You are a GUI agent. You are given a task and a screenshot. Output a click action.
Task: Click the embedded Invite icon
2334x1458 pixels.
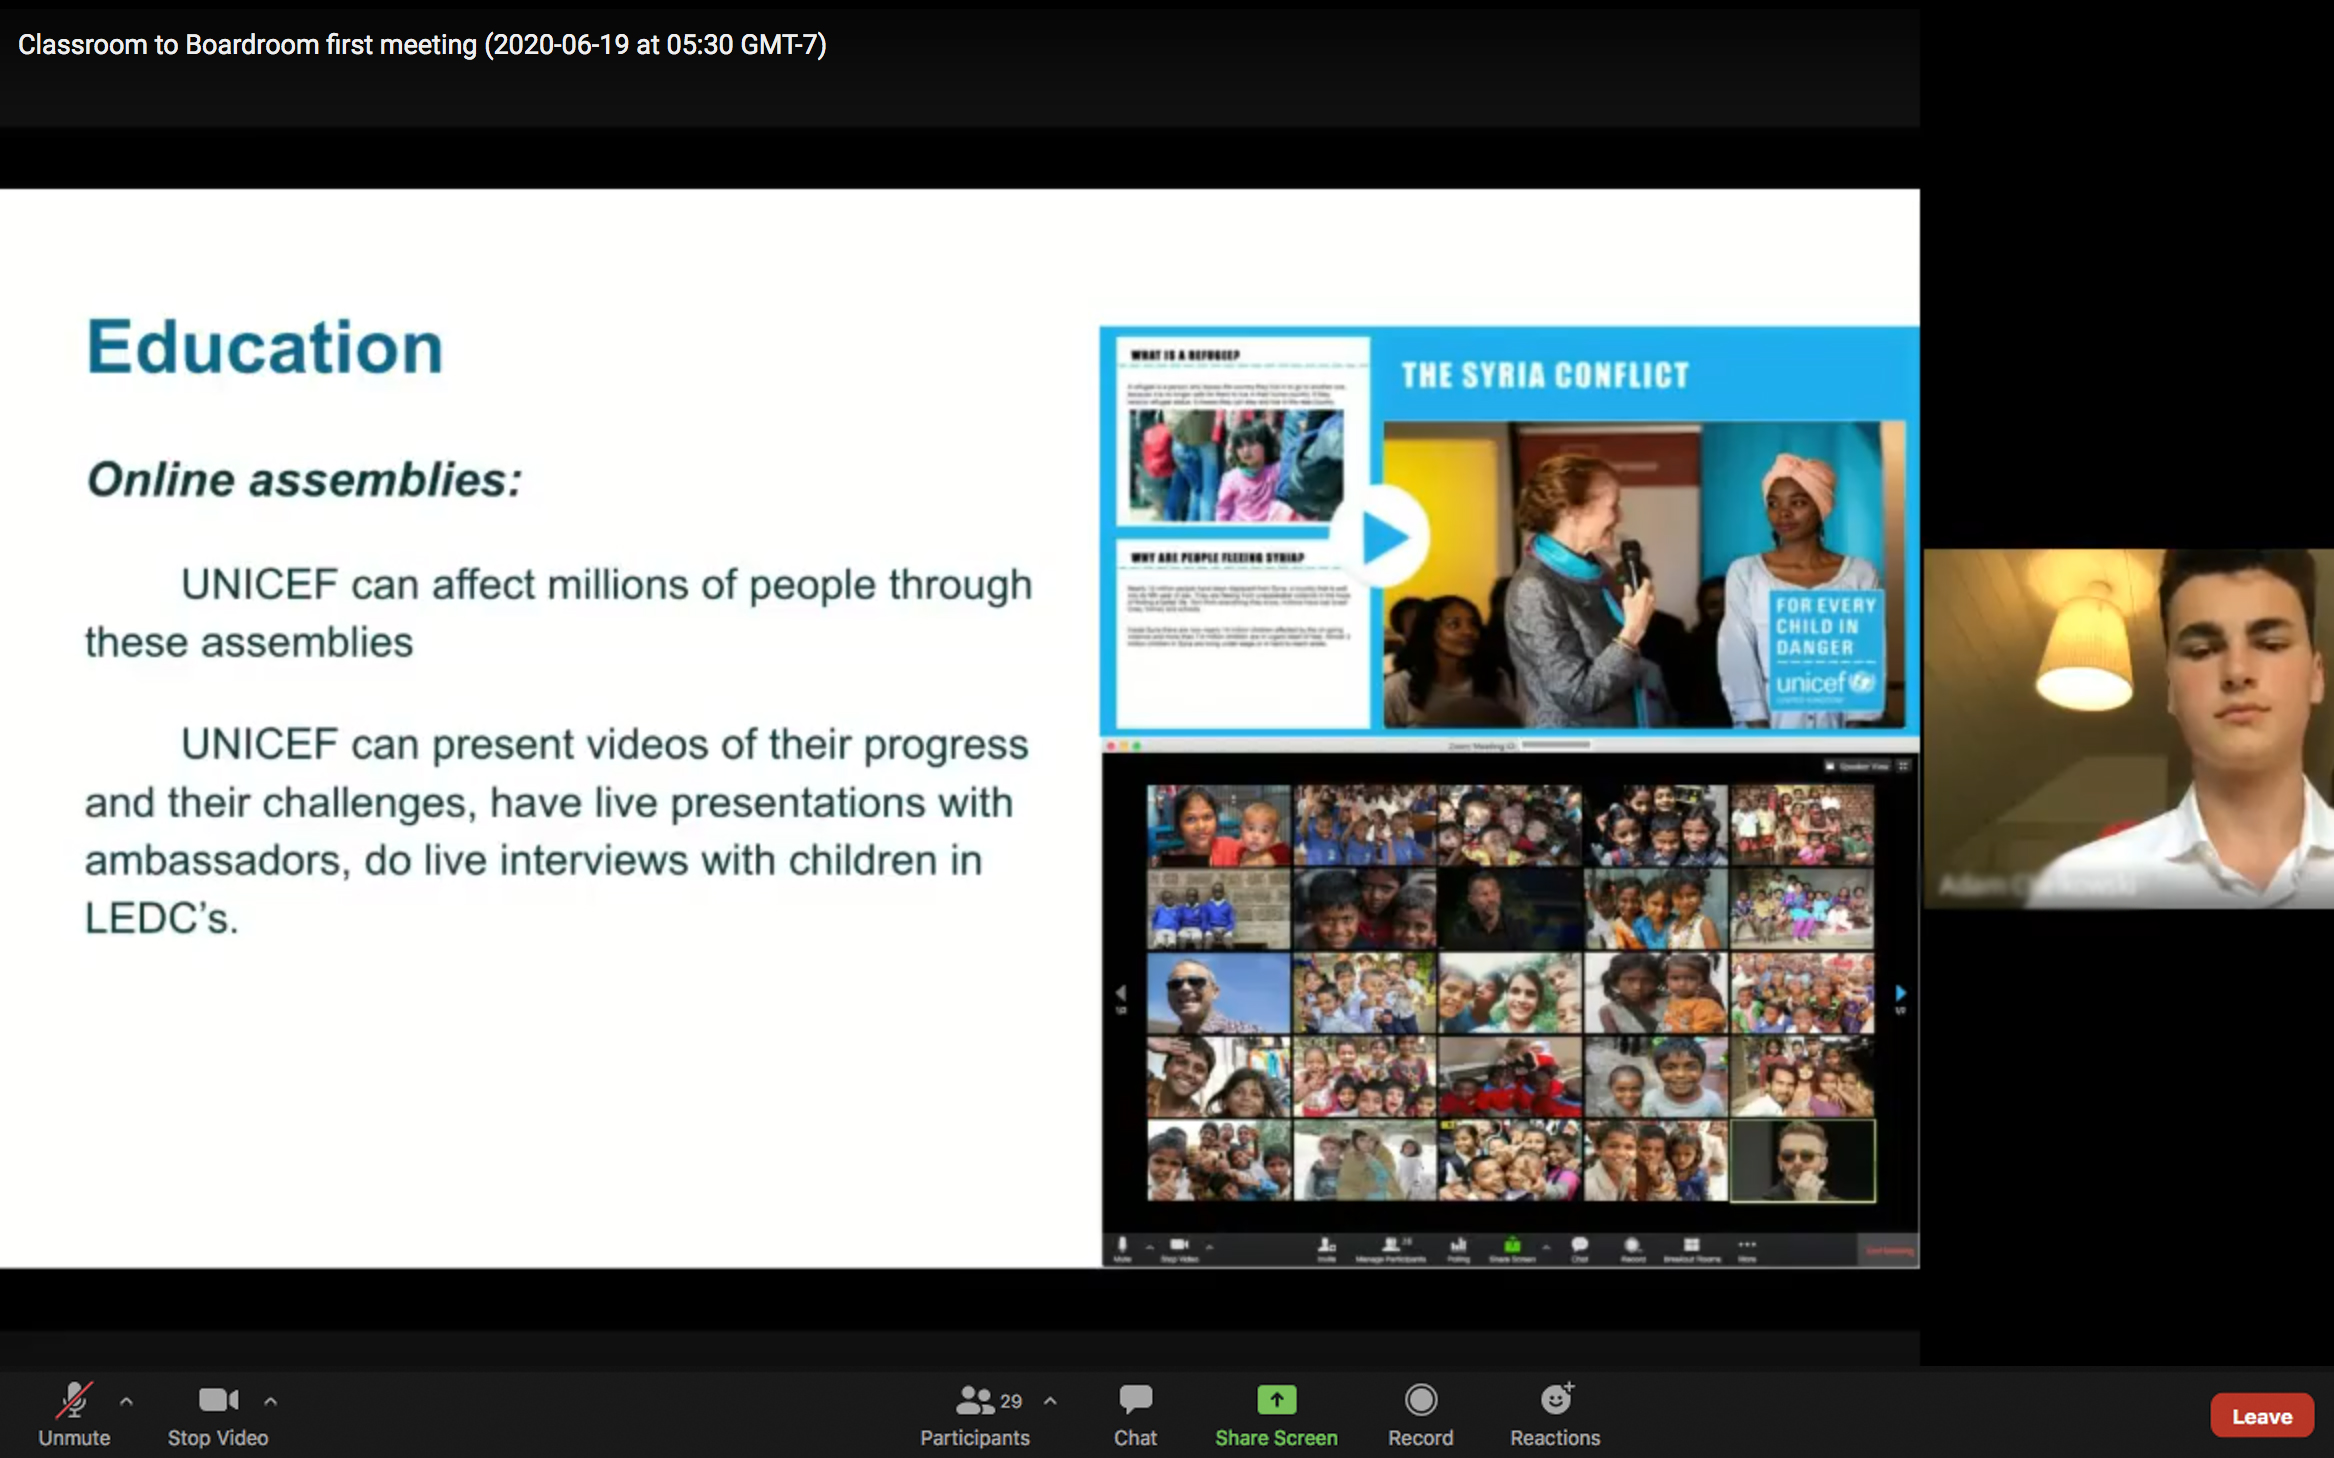tap(1327, 1245)
